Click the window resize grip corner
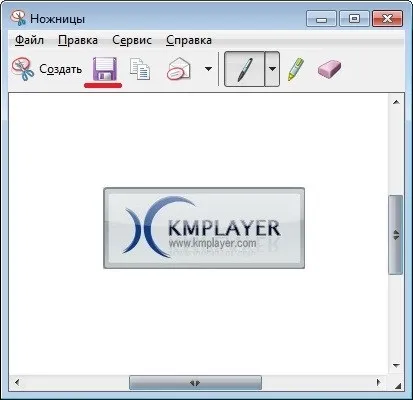The image size is (413, 400). (x=398, y=385)
